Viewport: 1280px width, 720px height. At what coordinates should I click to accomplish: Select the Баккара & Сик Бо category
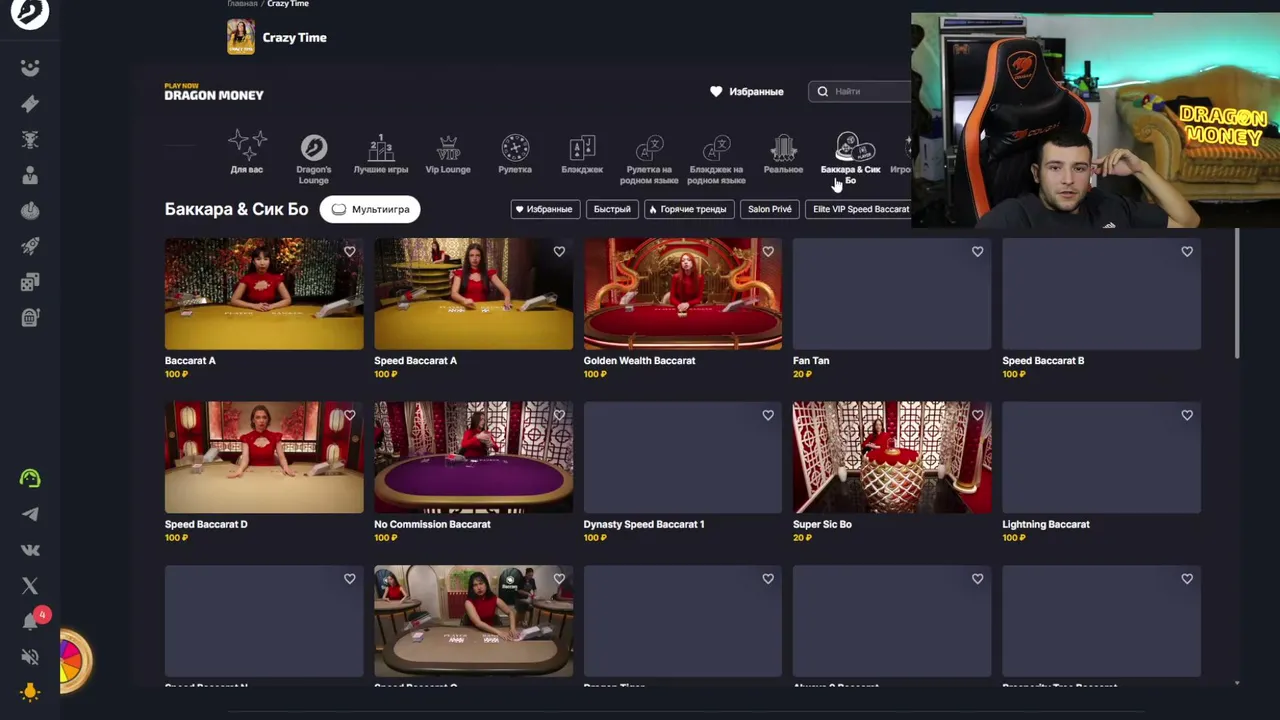click(851, 159)
